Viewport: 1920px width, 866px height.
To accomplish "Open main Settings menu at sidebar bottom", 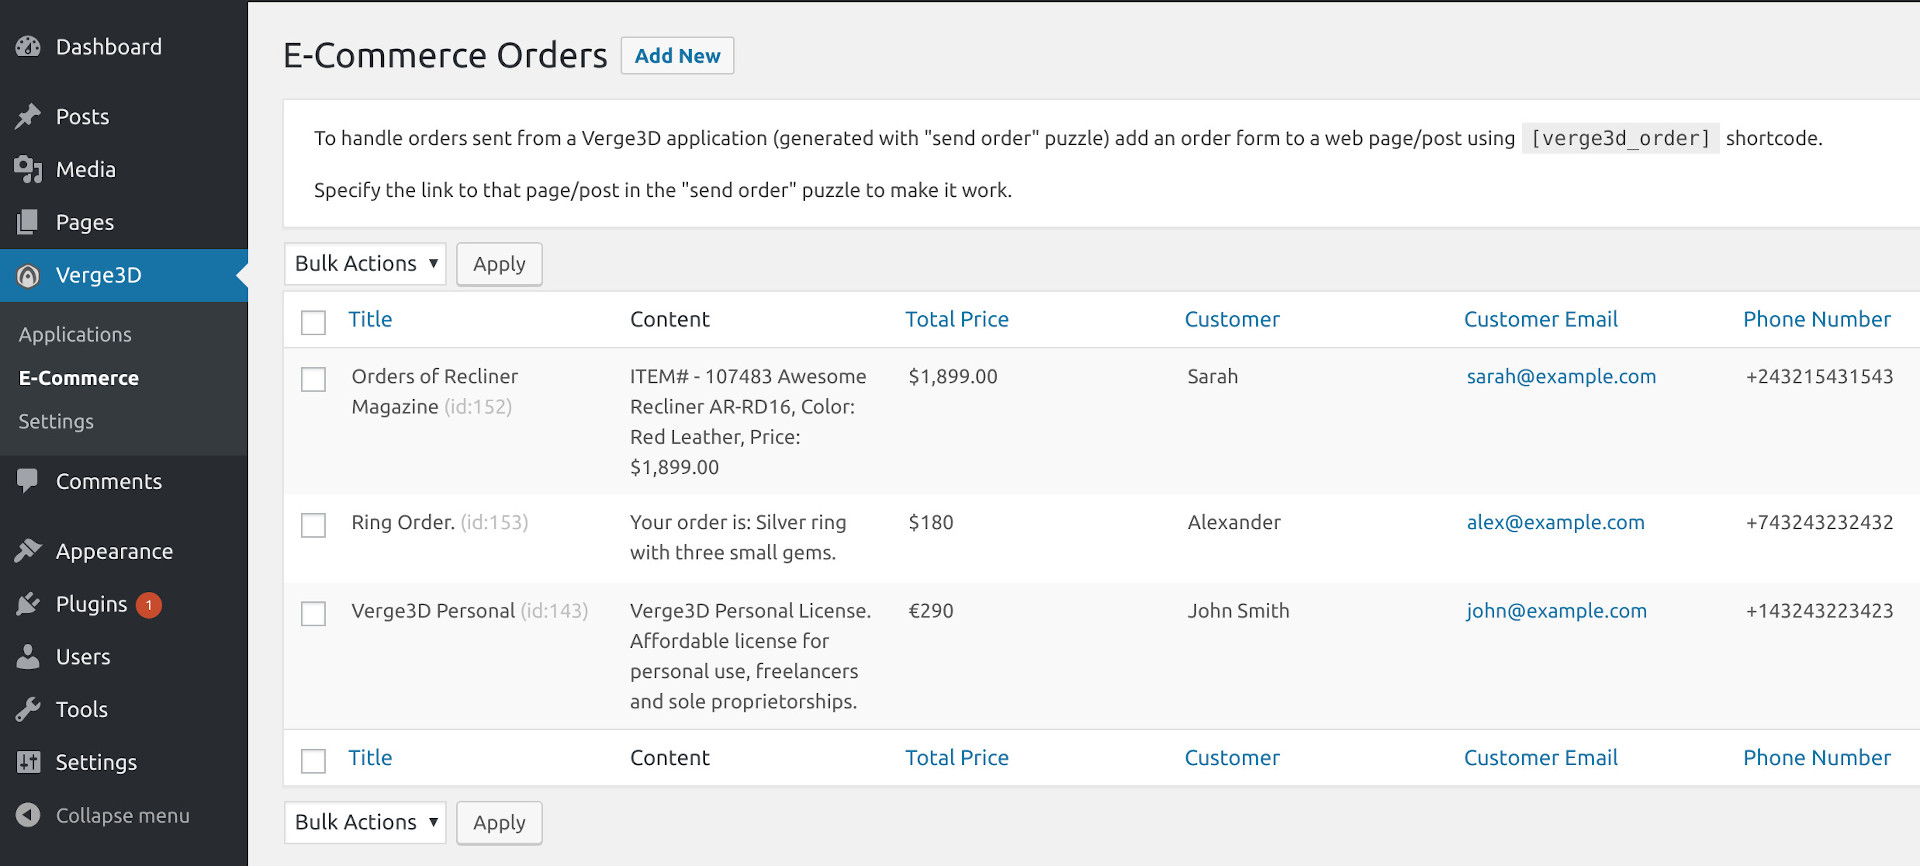I will (x=96, y=762).
